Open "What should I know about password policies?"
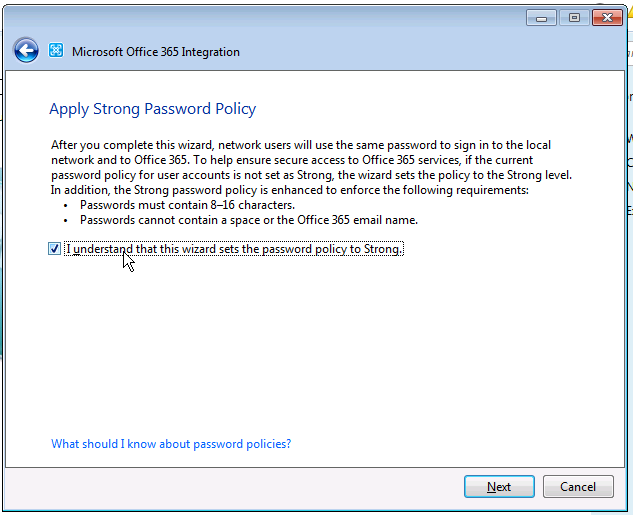 pyautogui.click(x=171, y=444)
